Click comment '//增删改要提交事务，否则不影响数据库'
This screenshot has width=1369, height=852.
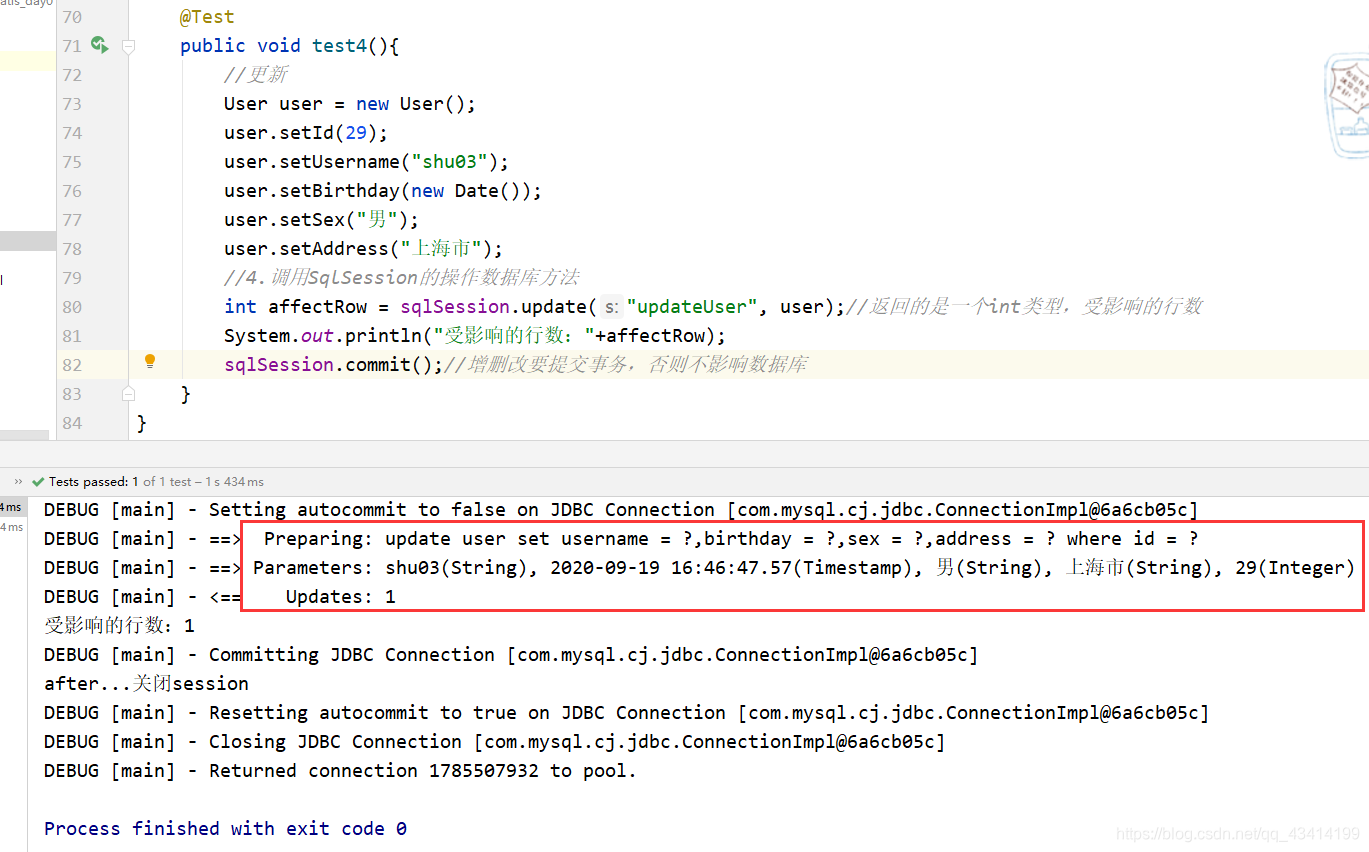625,365
